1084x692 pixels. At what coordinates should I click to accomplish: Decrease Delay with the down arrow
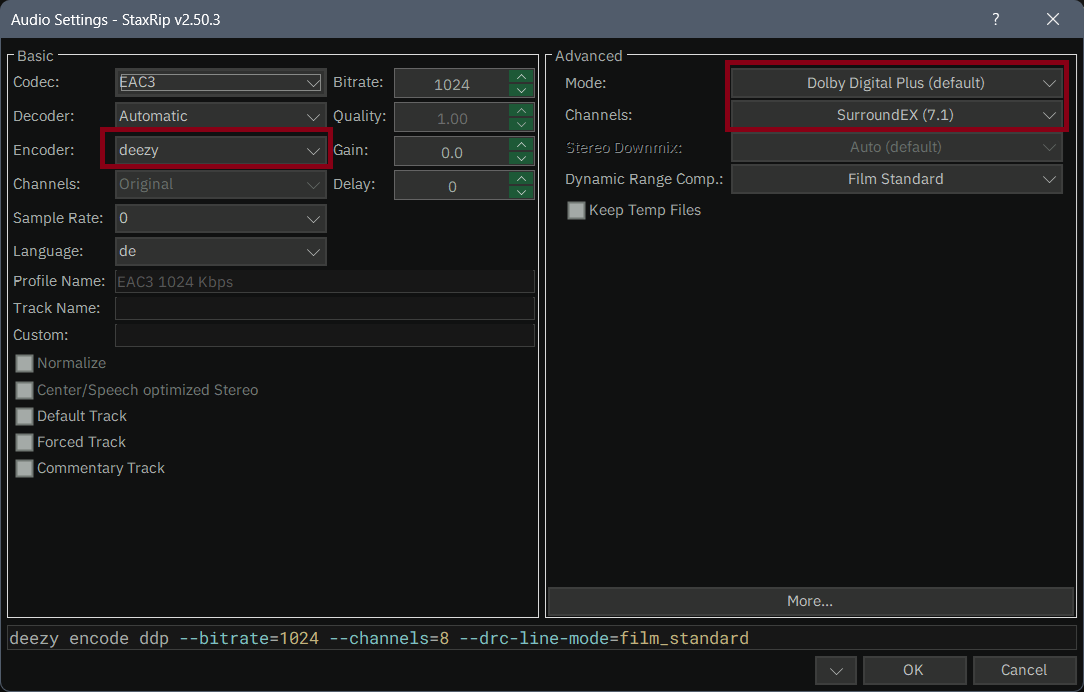(x=521, y=192)
